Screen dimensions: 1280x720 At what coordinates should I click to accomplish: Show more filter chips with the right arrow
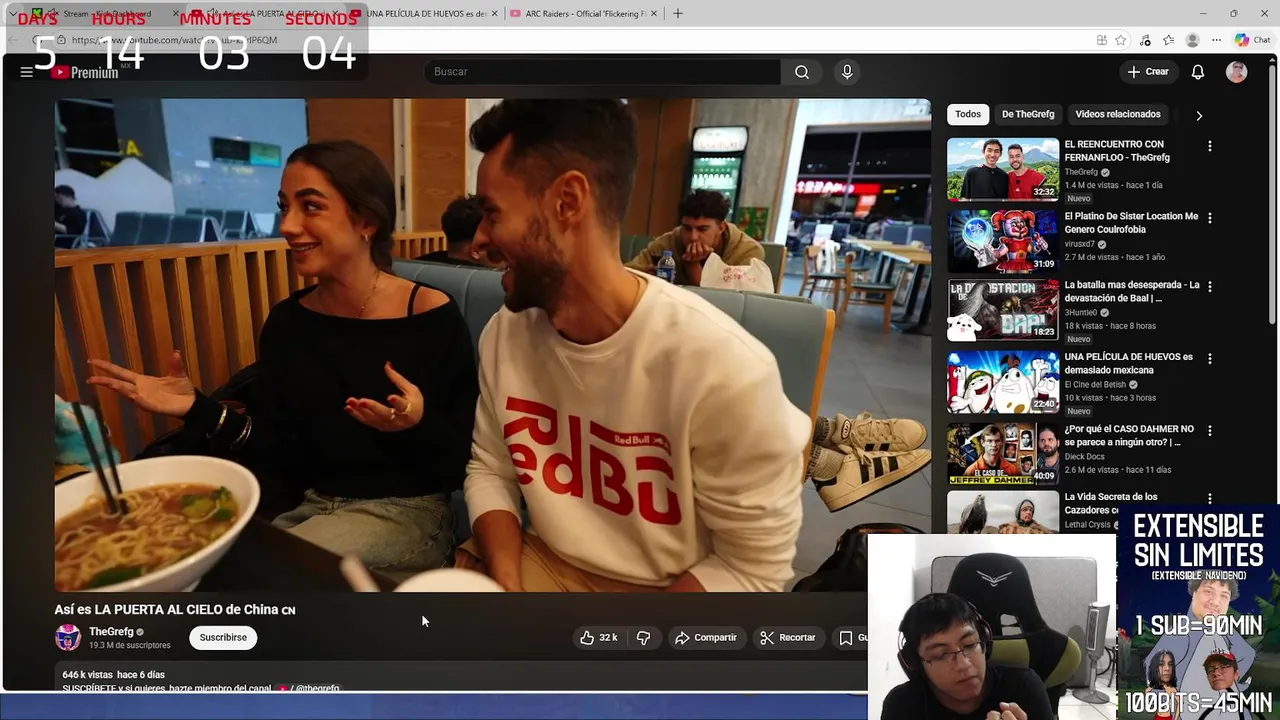click(x=1199, y=115)
